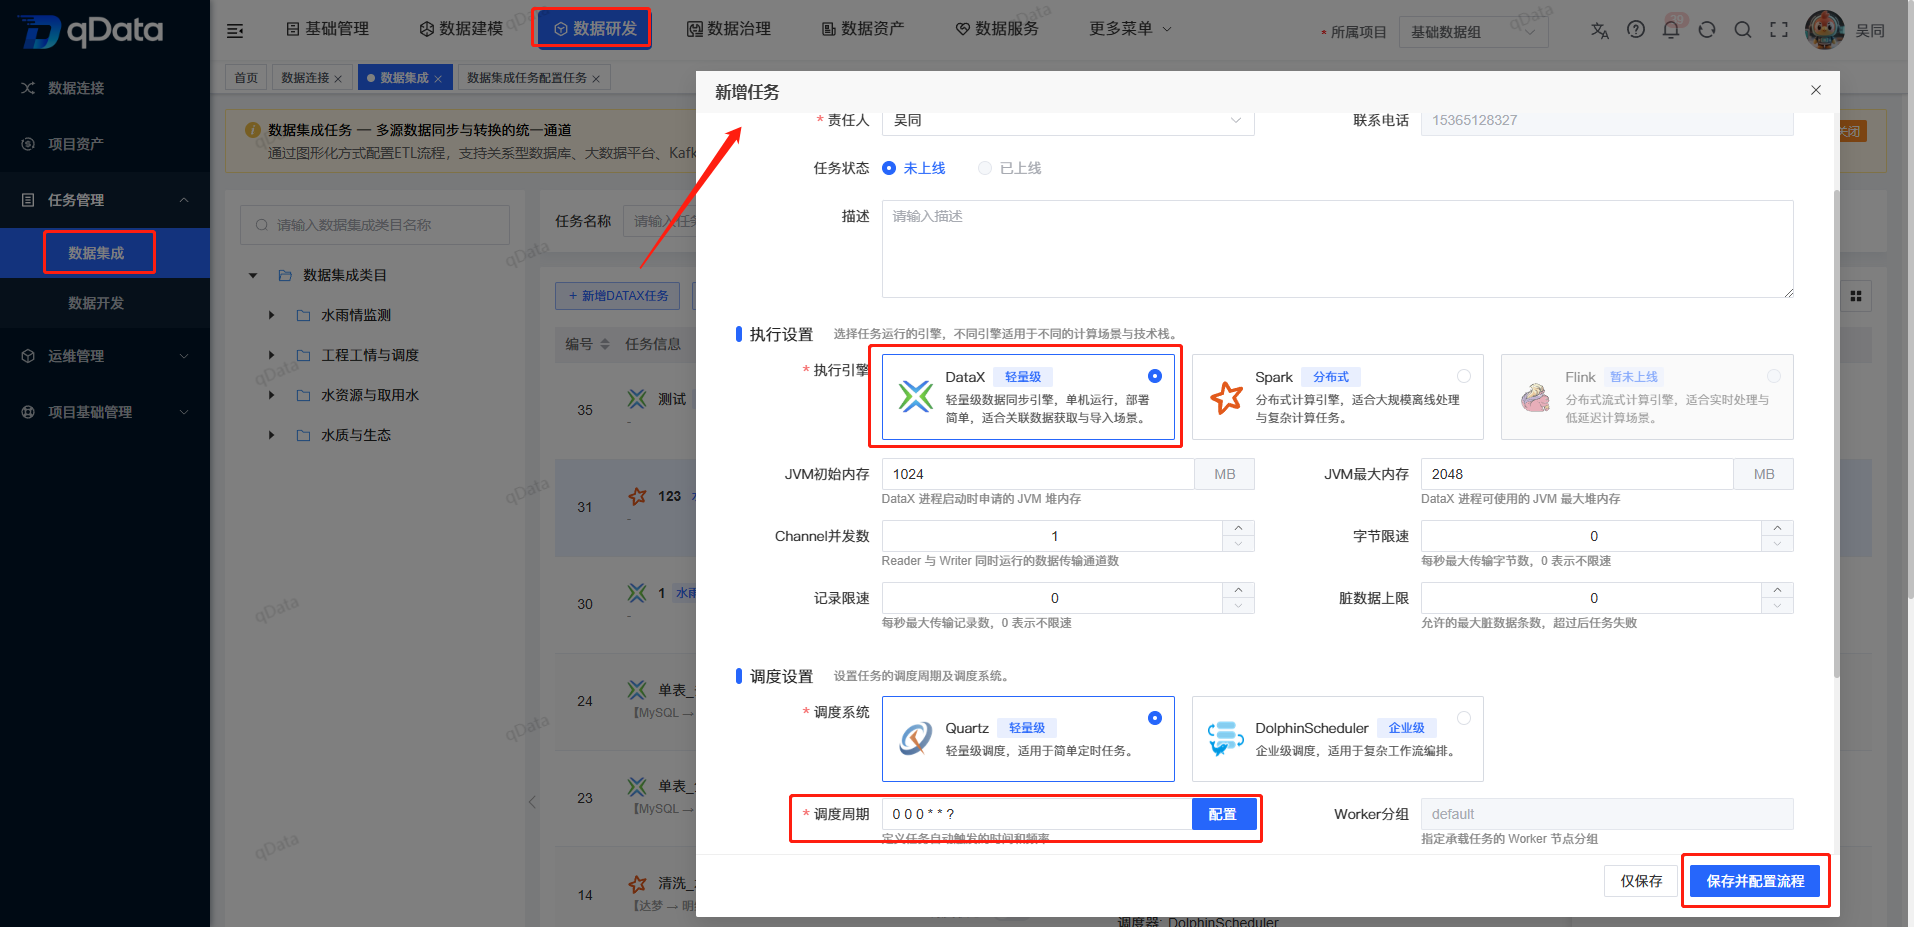Click the 调度周期 cron input field
Screen dimensions: 1914x927
[x=1037, y=814]
